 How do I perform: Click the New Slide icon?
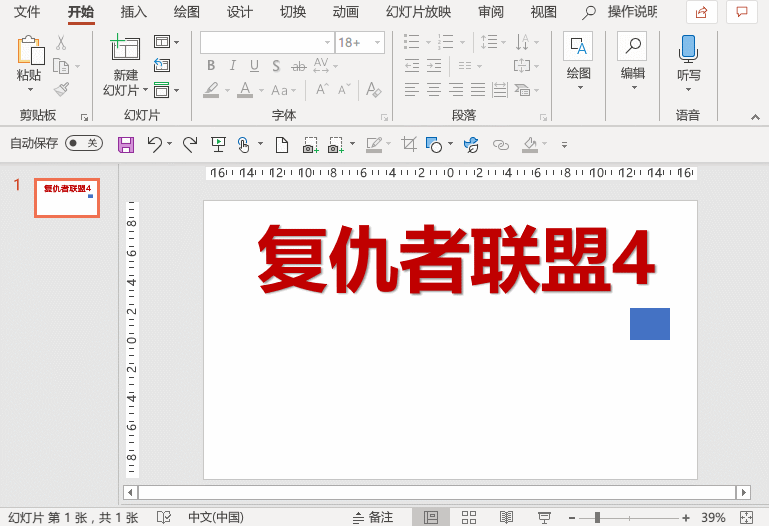click(125, 48)
